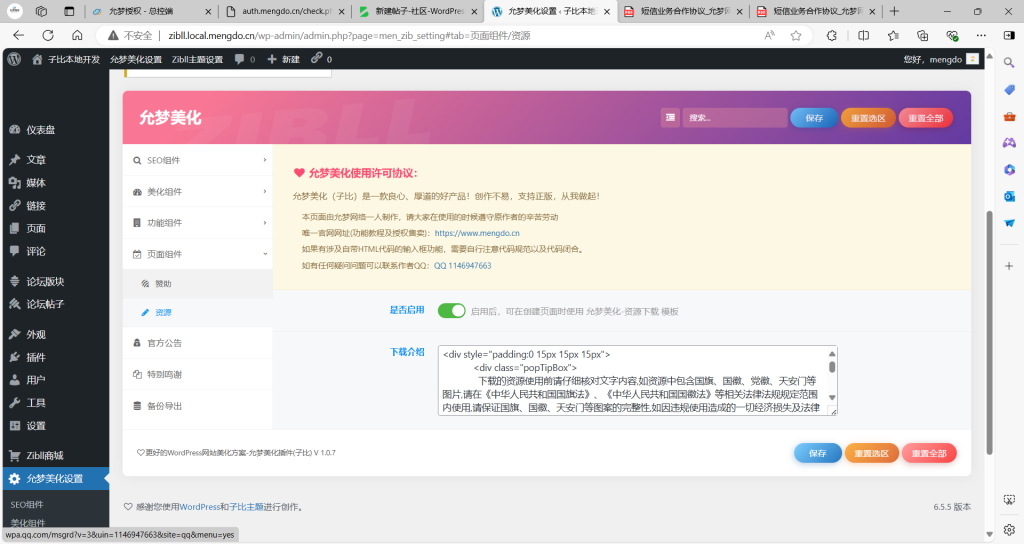Click the favorites star icon in address bar
Screen dimensions: 1024x544
pos(796,35)
